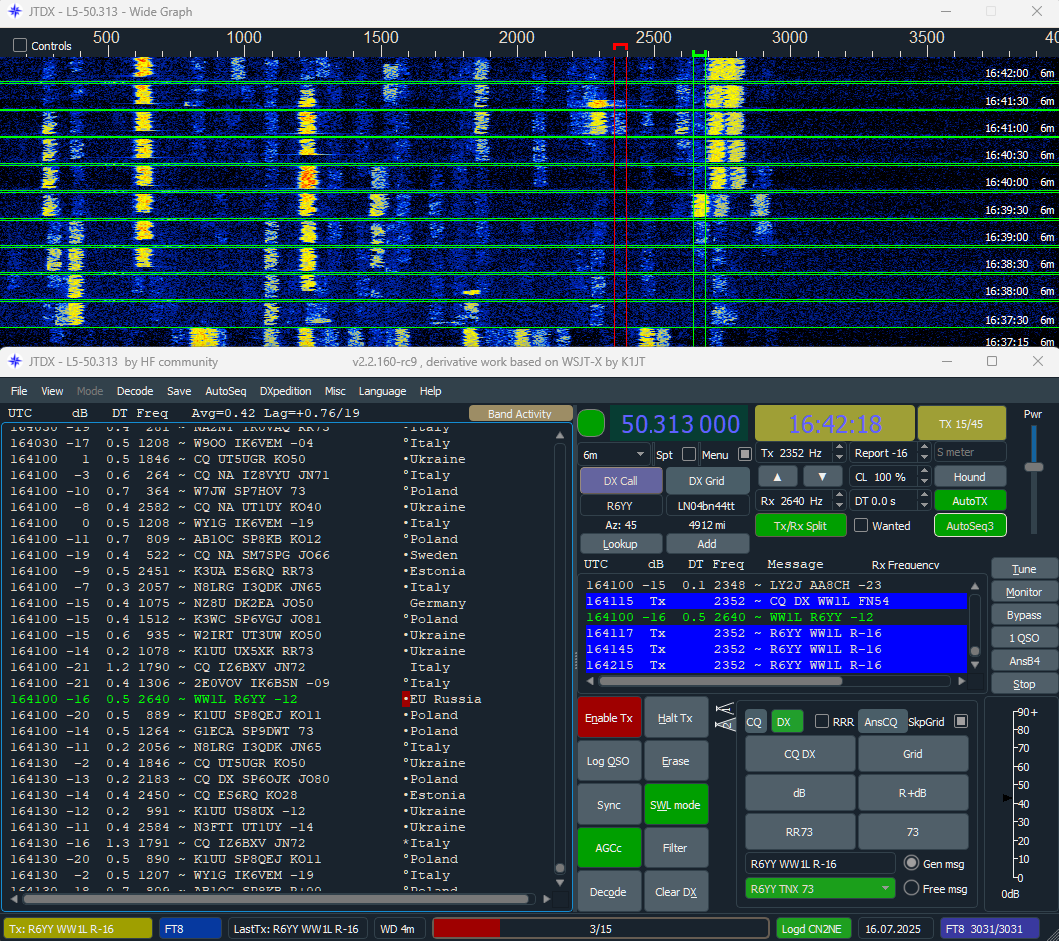Image resolution: width=1059 pixels, height=941 pixels.
Task: Toggle the SkpGrid checkbox
Action: 960,721
